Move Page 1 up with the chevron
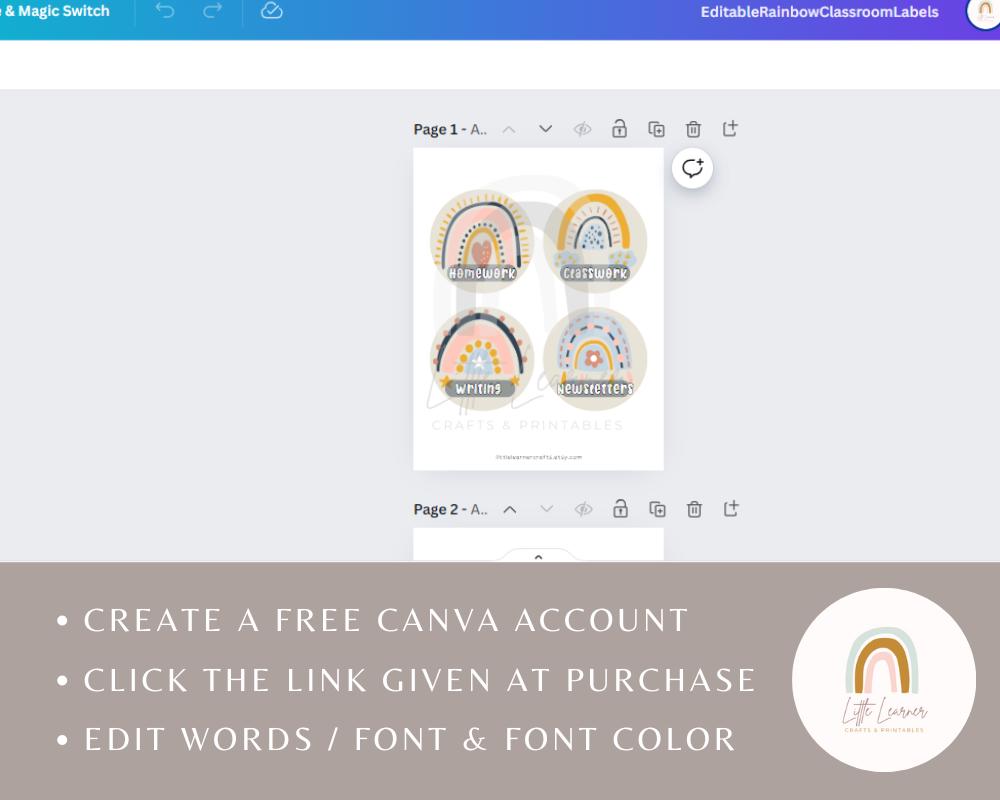Image resolution: width=1000 pixels, height=800 pixels. pos(508,128)
